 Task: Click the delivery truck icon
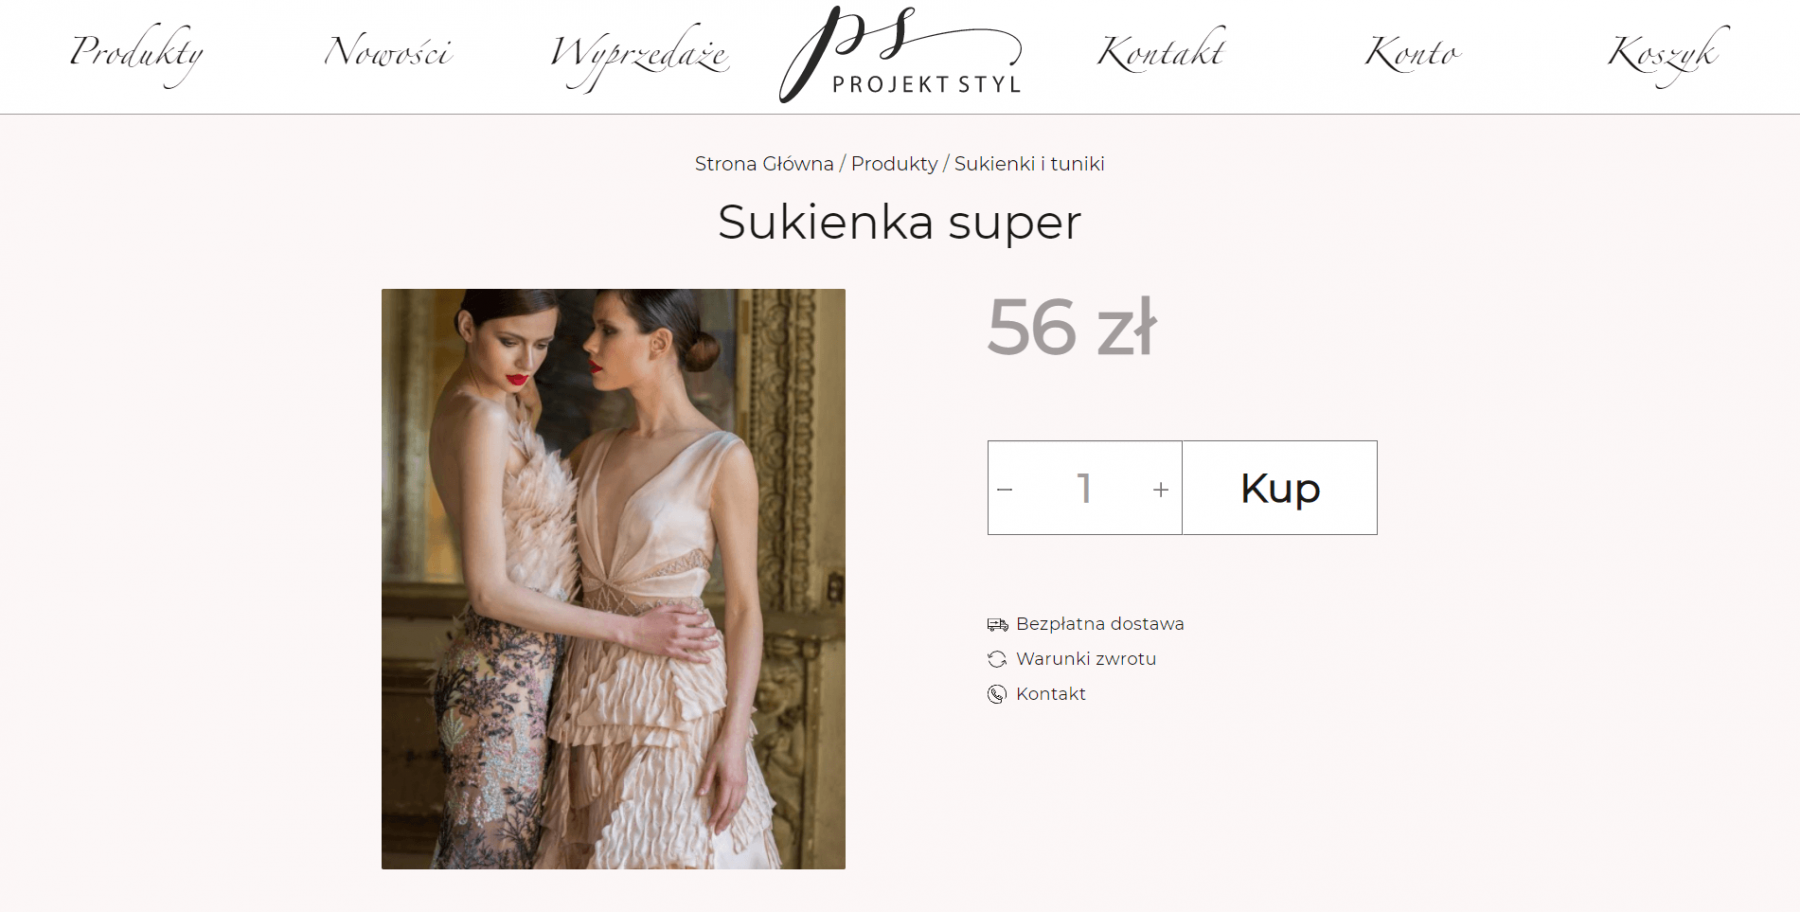tap(997, 624)
